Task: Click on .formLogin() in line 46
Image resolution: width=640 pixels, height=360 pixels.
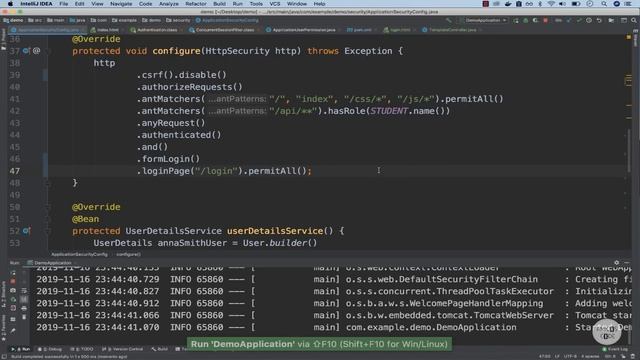Action: point(168,159)
